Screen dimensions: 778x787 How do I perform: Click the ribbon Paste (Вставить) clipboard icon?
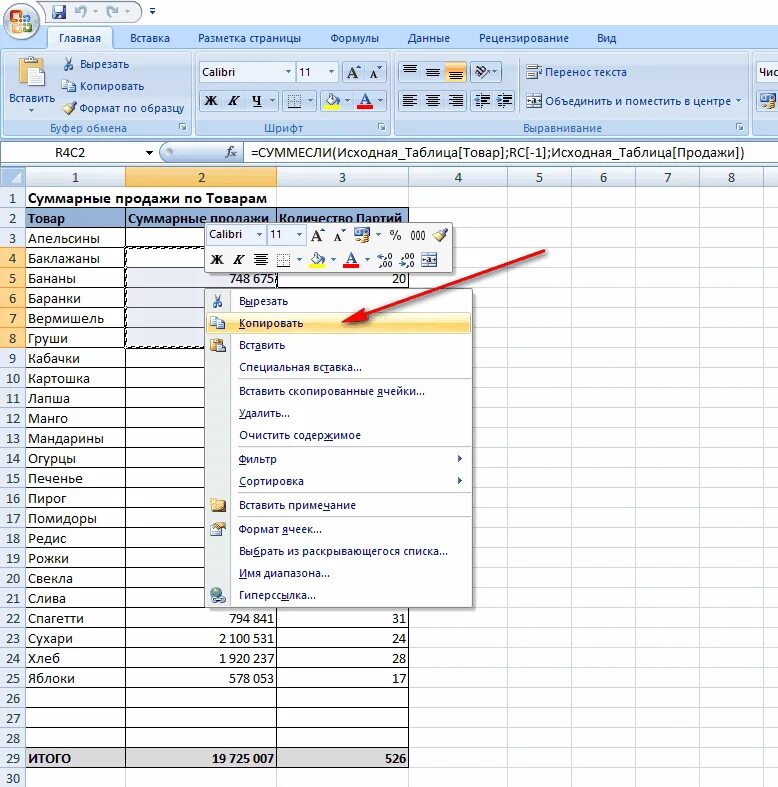31,72
